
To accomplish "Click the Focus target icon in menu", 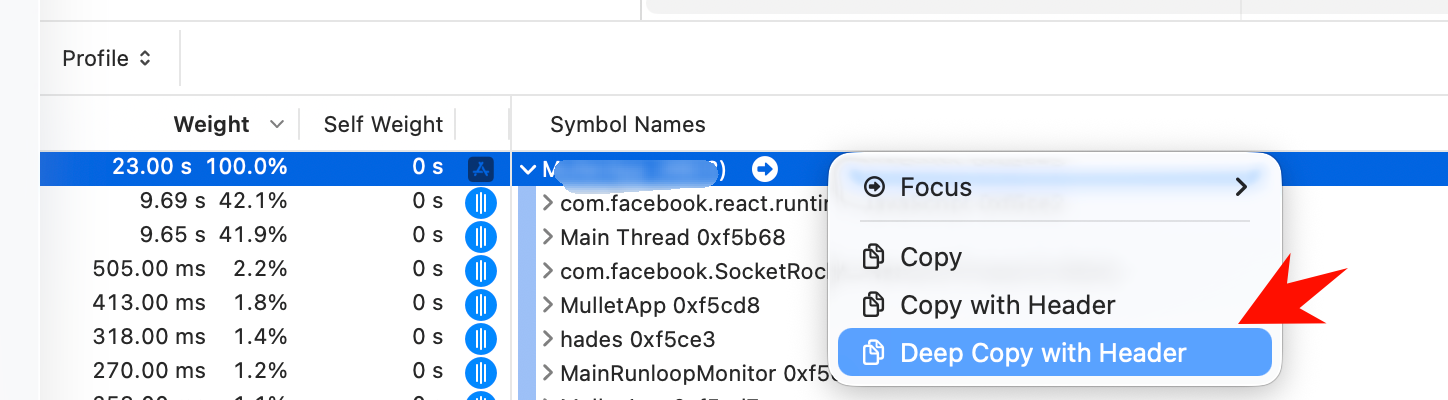I will pos(874,187).
